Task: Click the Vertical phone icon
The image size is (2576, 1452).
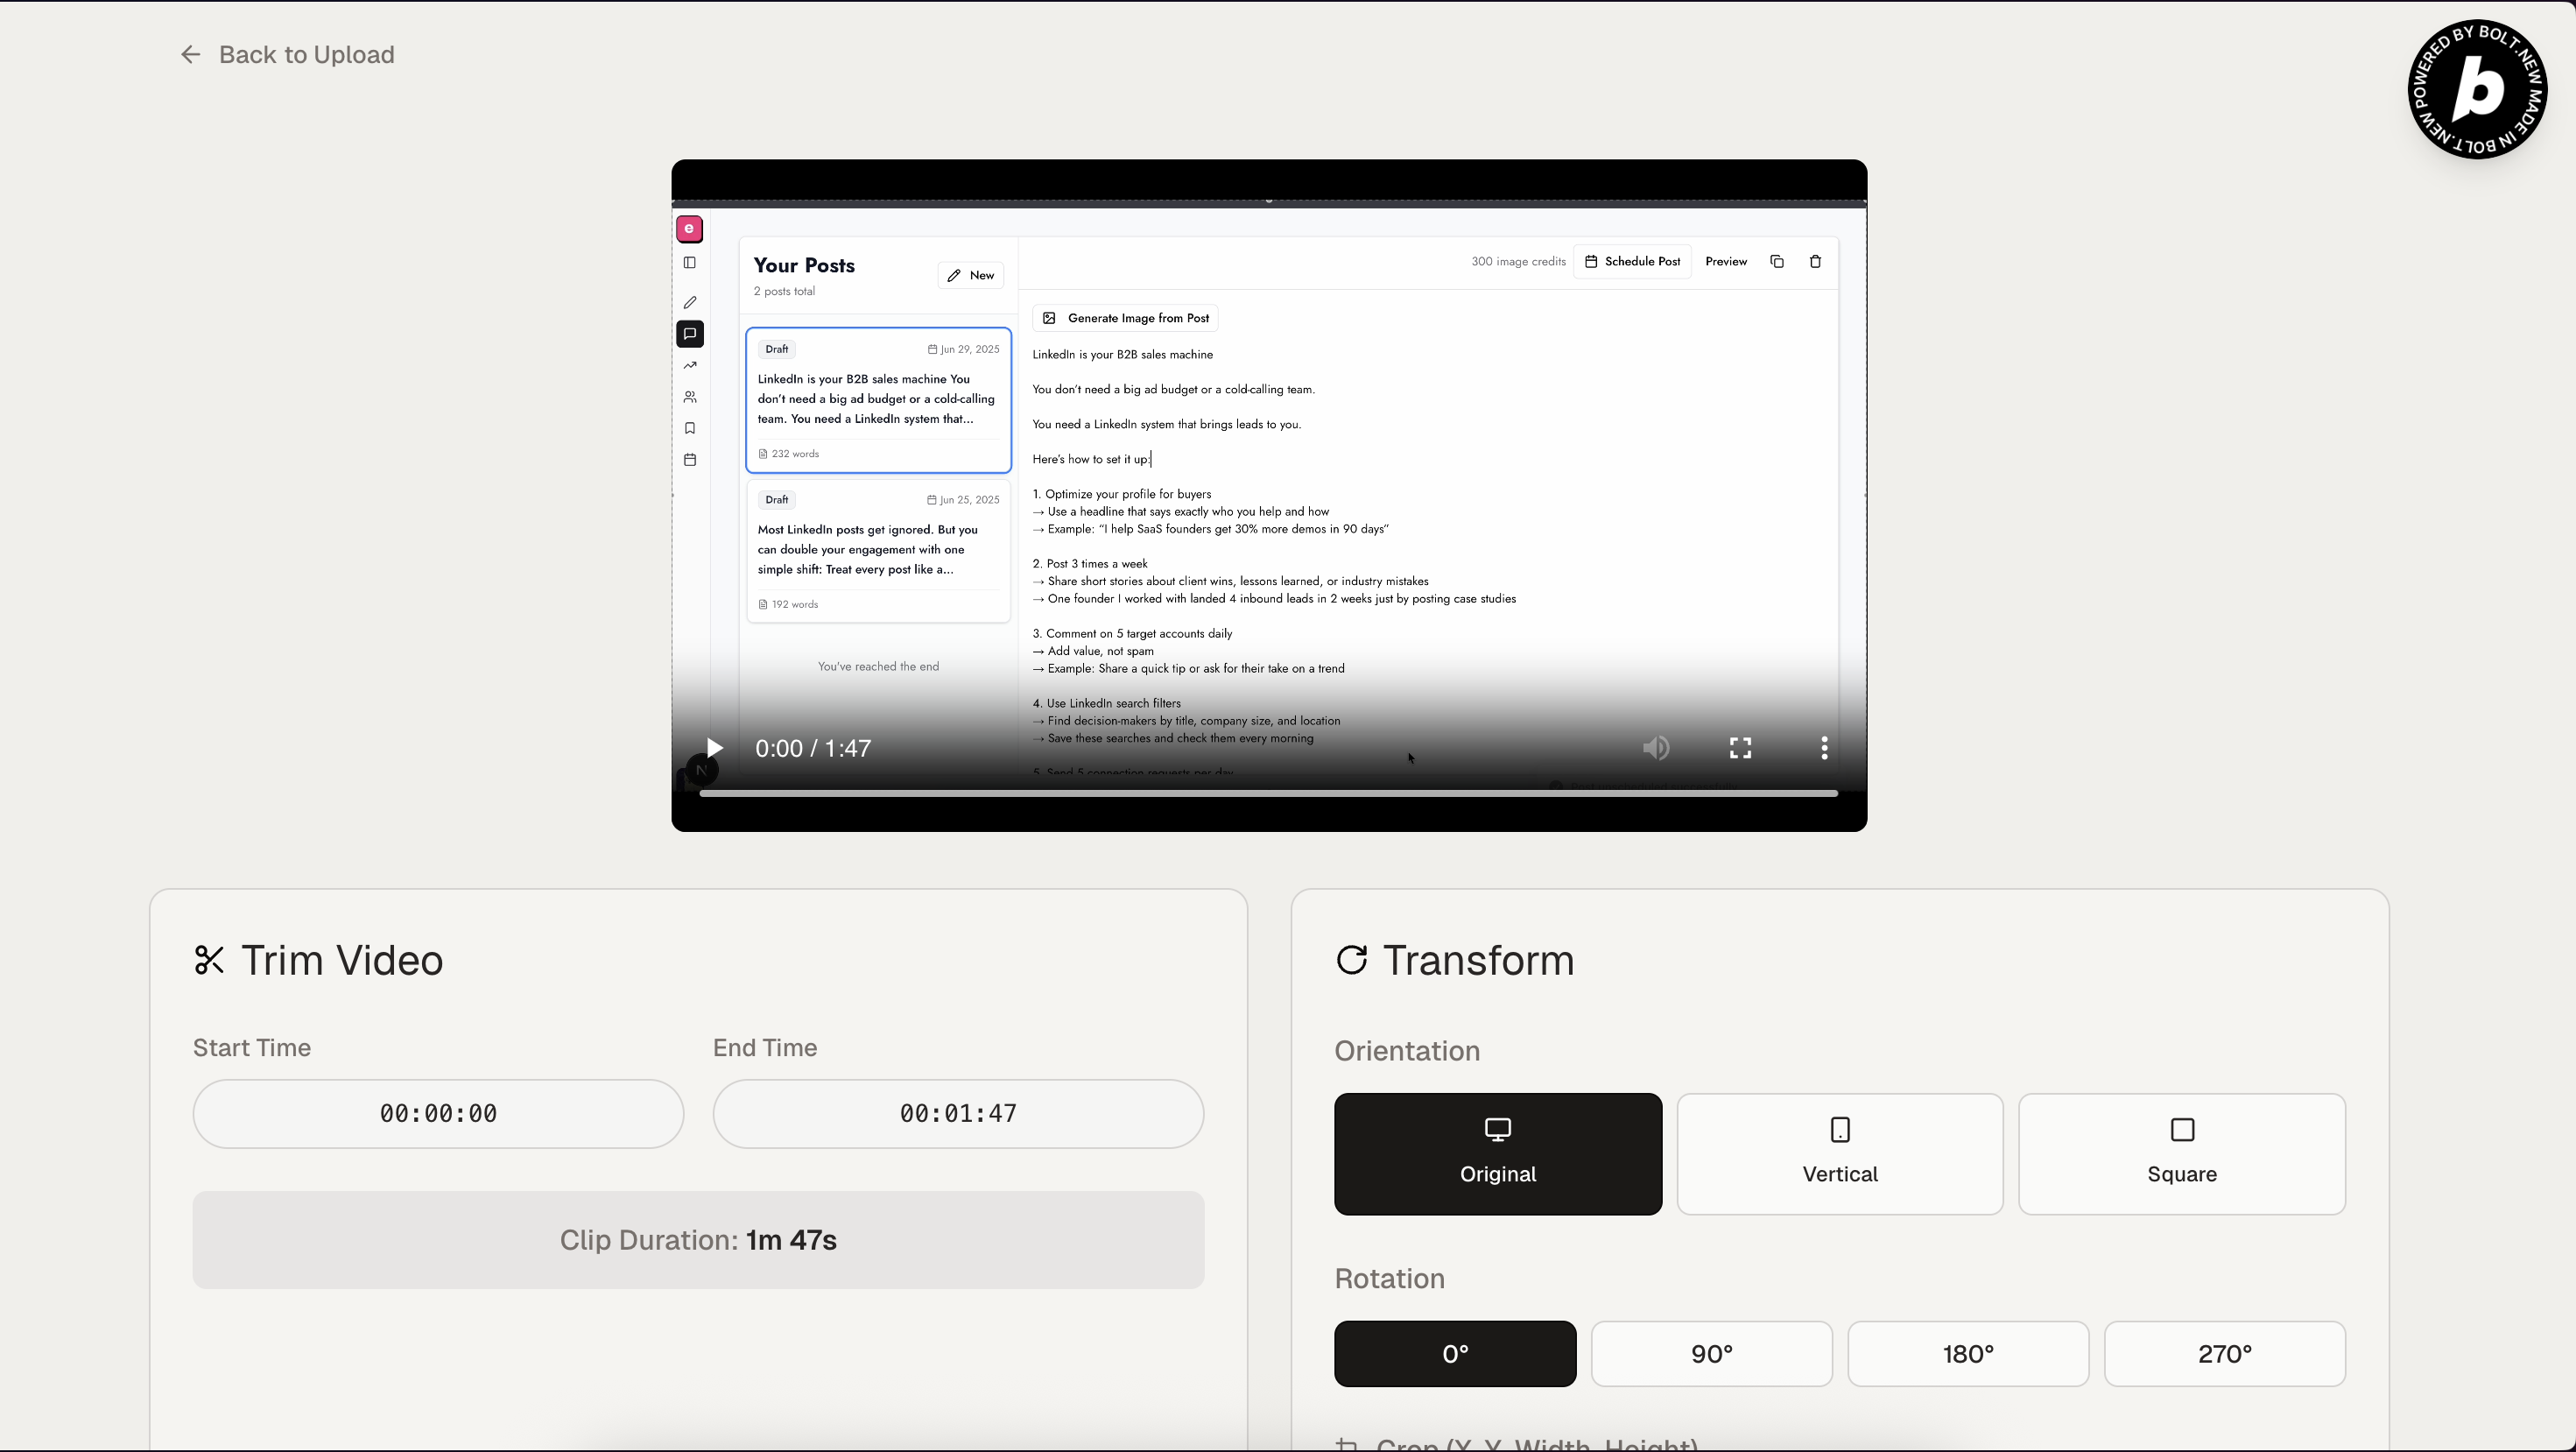Action: pyautogui.click(x=1839, y=1130)
